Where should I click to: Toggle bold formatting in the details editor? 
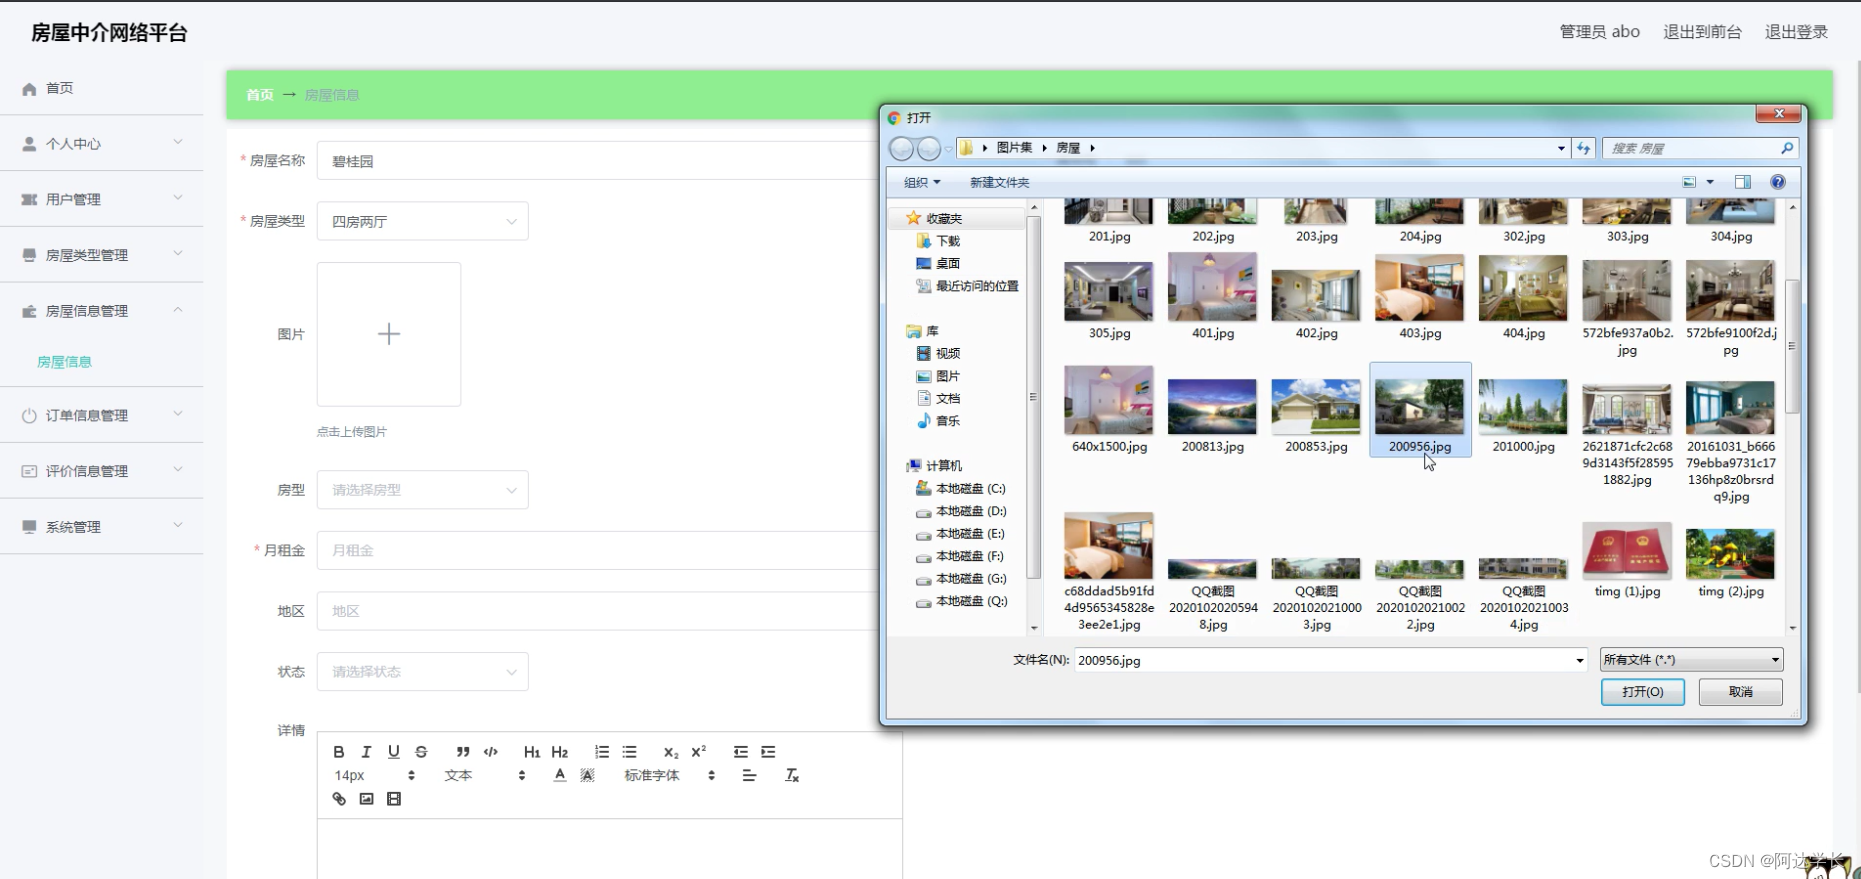click(x=339, y=752)
